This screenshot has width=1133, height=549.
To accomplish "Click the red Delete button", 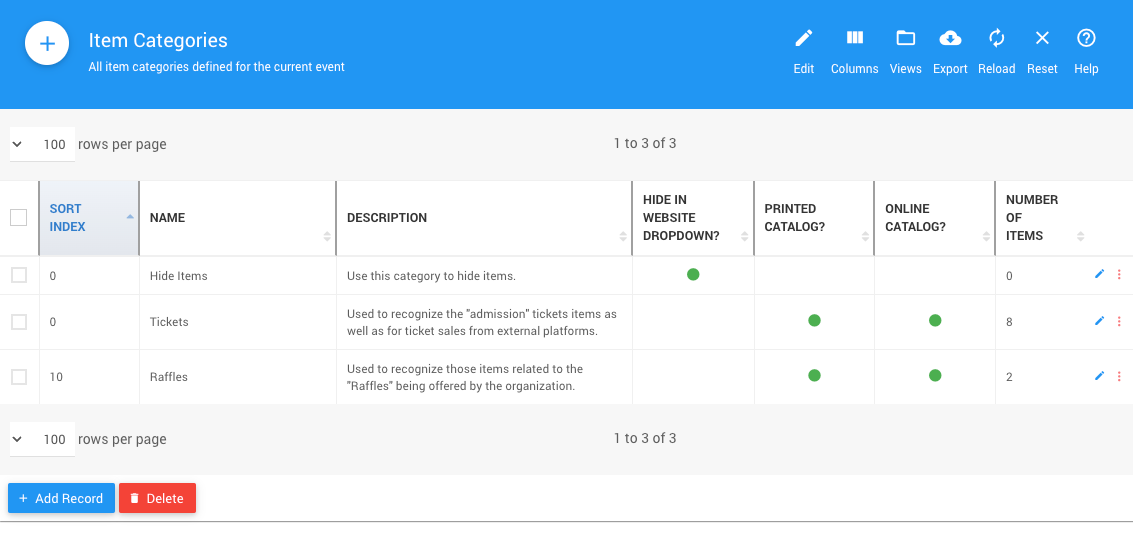I will tap(157, 498).
